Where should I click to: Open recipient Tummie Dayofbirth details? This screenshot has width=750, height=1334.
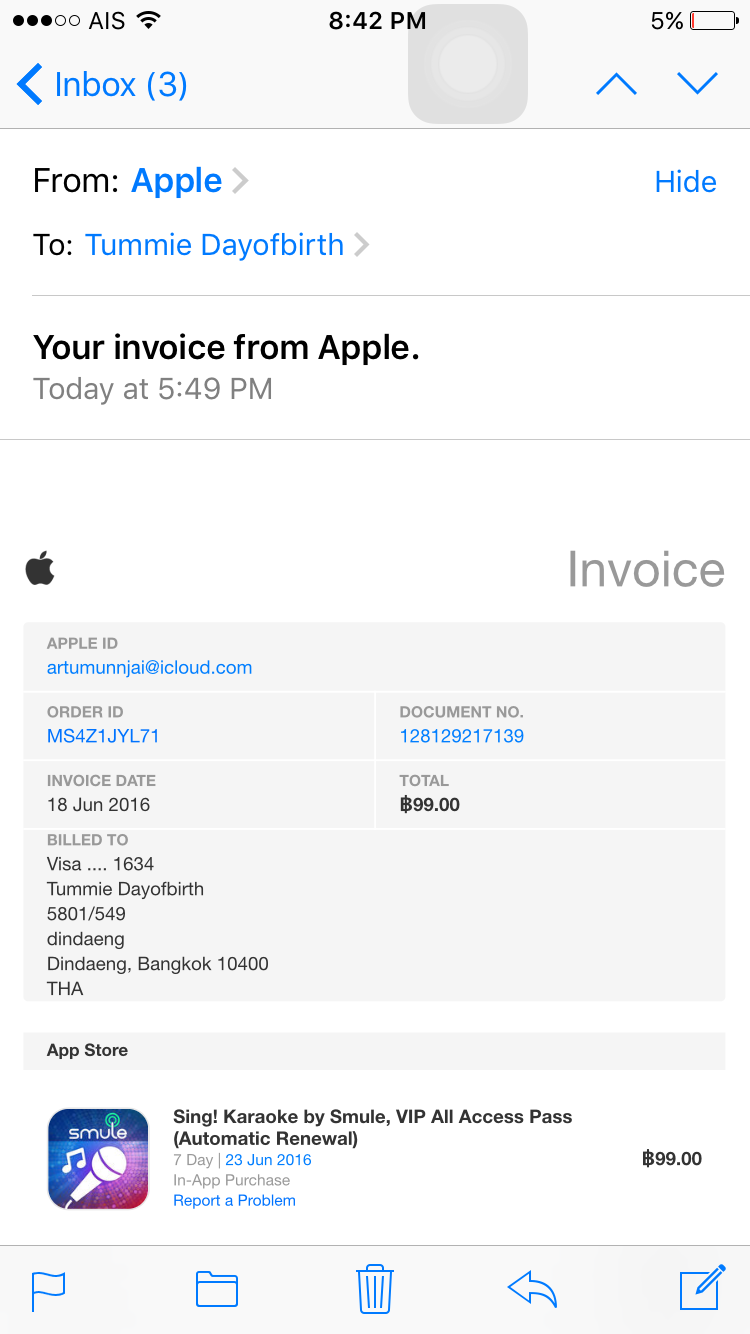214,245
